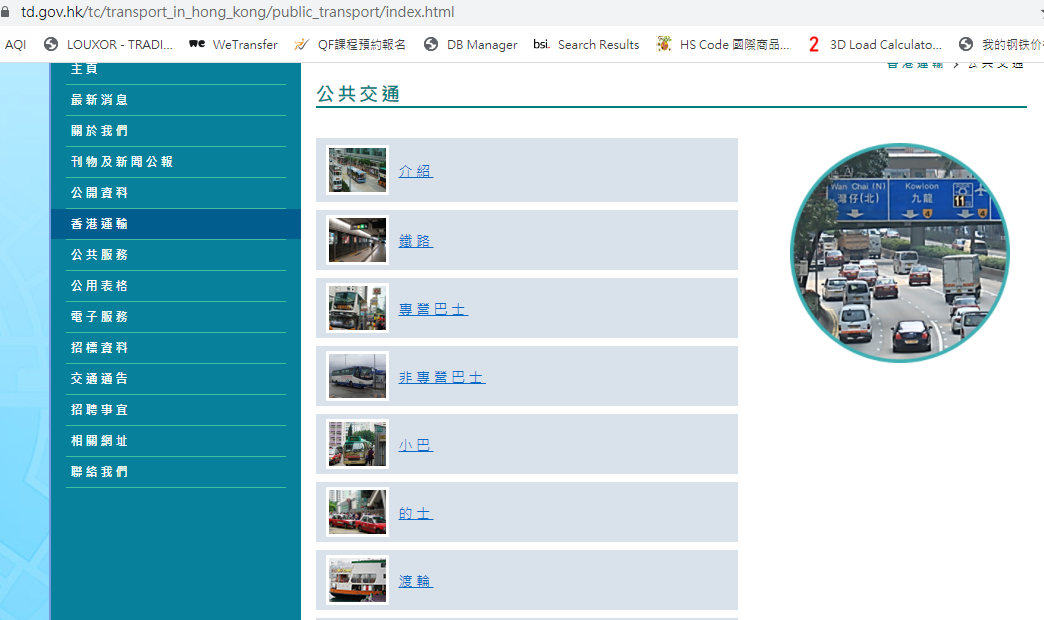The height and width of the screenshot is (620, 1044).
Task: Open the 渡輪 link
Action: coord(415,581)
